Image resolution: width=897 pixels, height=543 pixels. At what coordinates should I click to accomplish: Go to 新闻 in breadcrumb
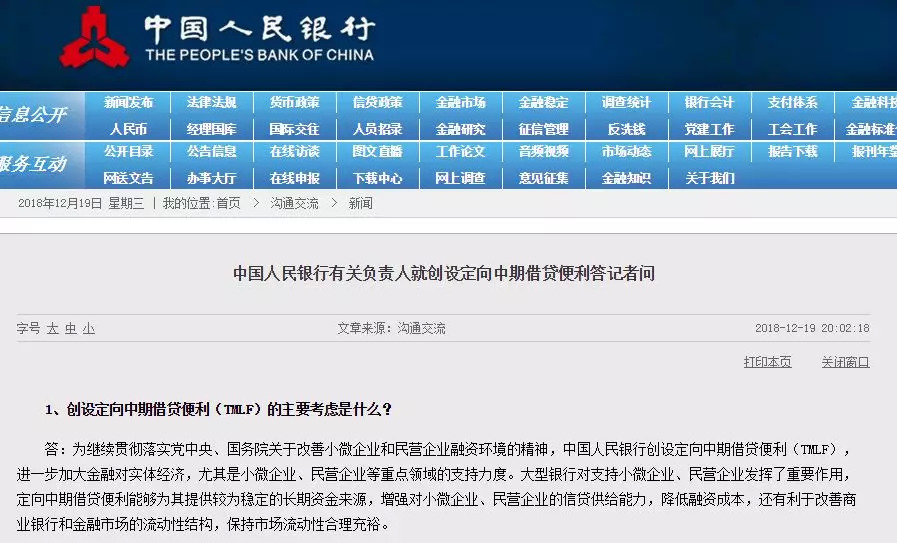coord(360,203)
